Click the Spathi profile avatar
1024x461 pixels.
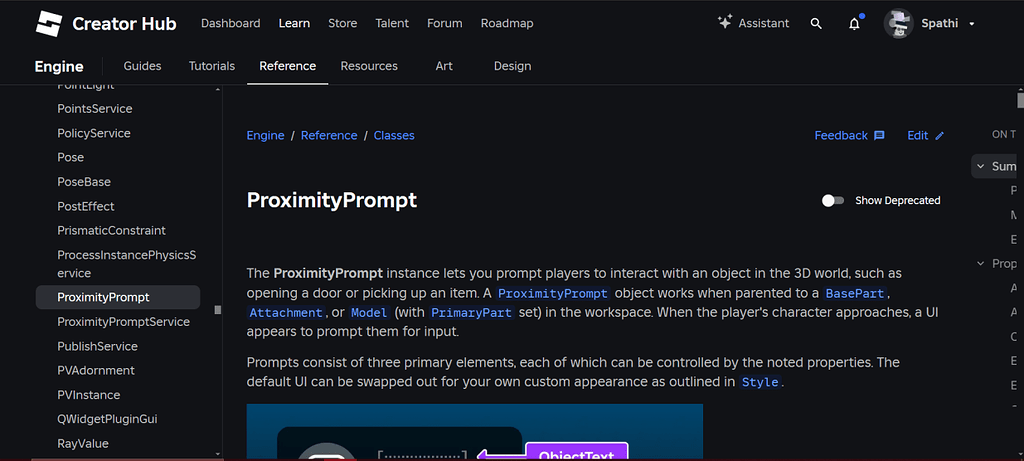pos(898,23)
